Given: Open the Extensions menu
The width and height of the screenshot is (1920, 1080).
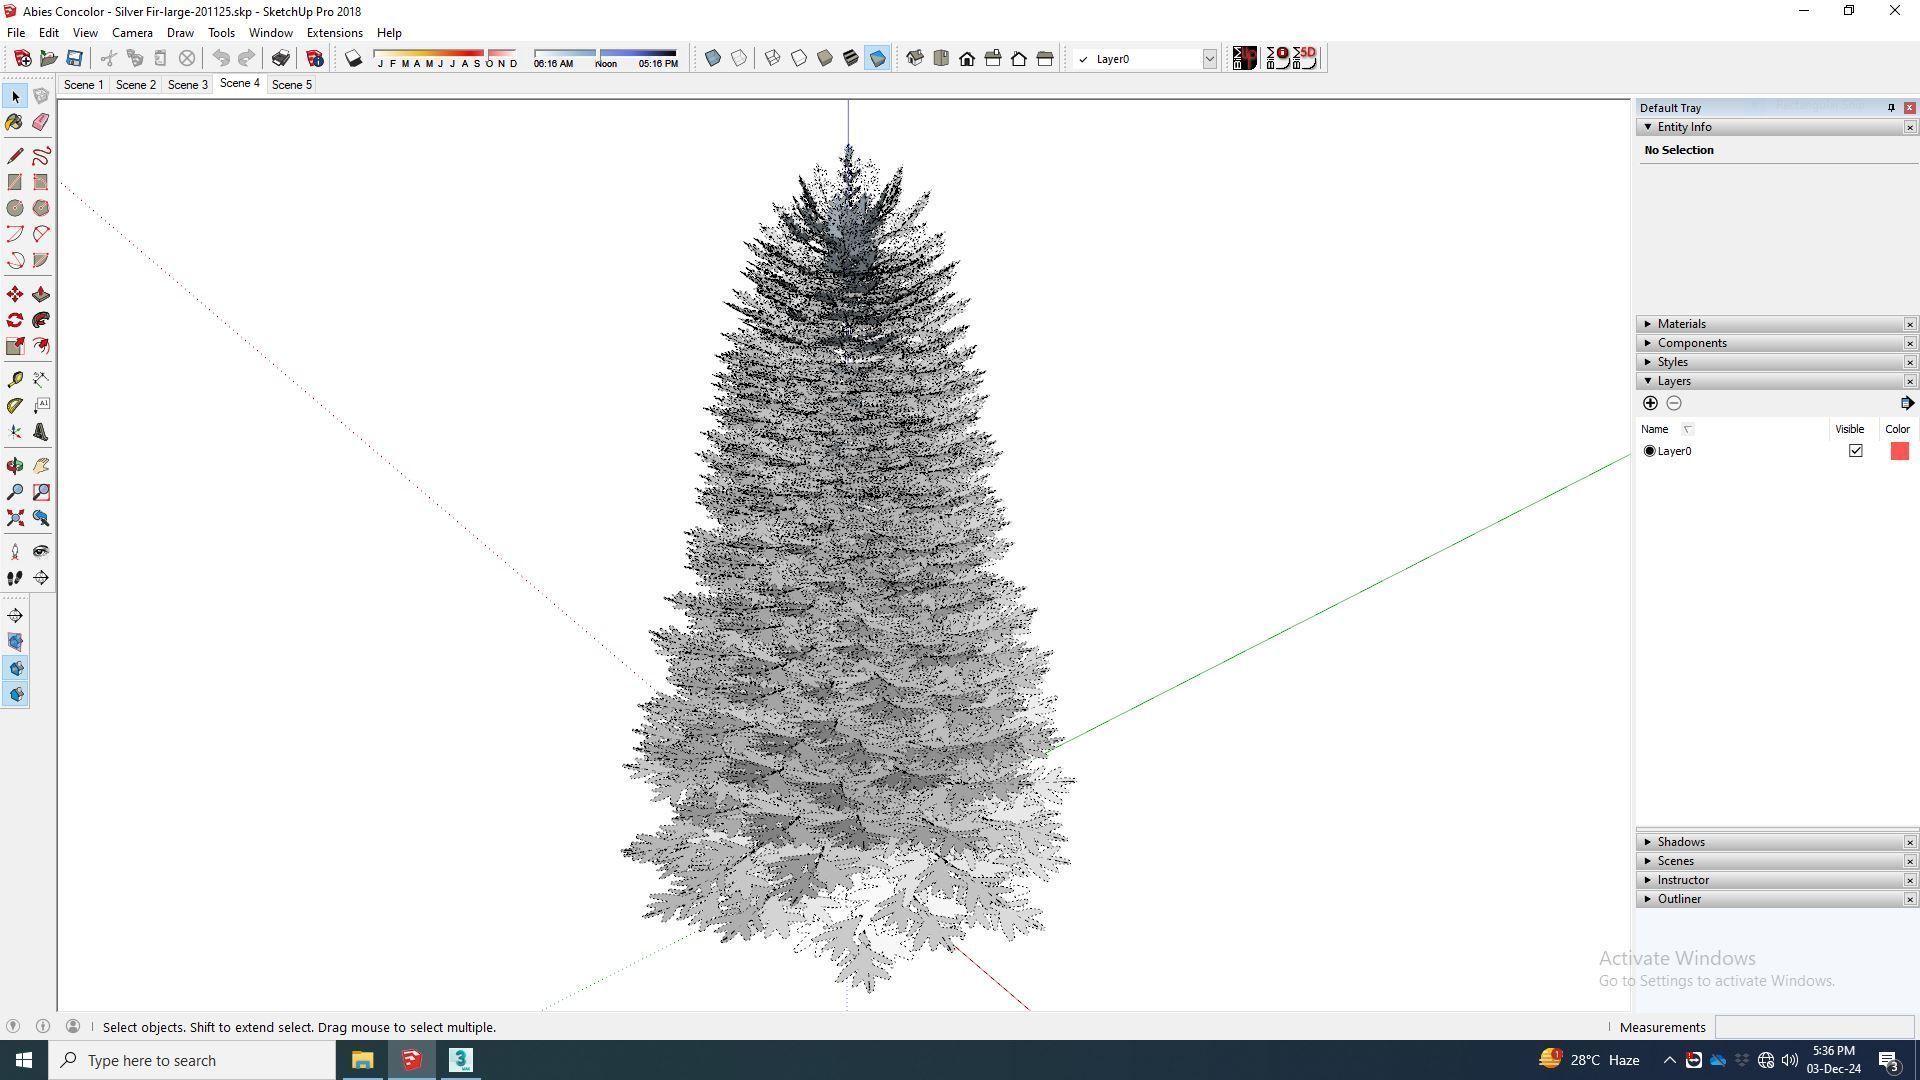Looking at the screenshot, I should coord(334,33).
